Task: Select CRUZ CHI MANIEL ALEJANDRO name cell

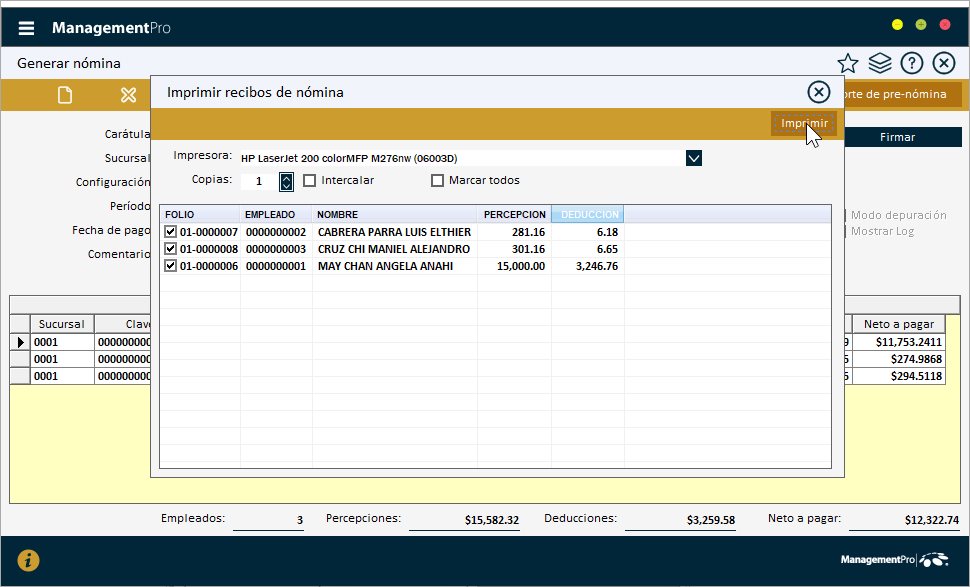Action: [x=393, y=249]
